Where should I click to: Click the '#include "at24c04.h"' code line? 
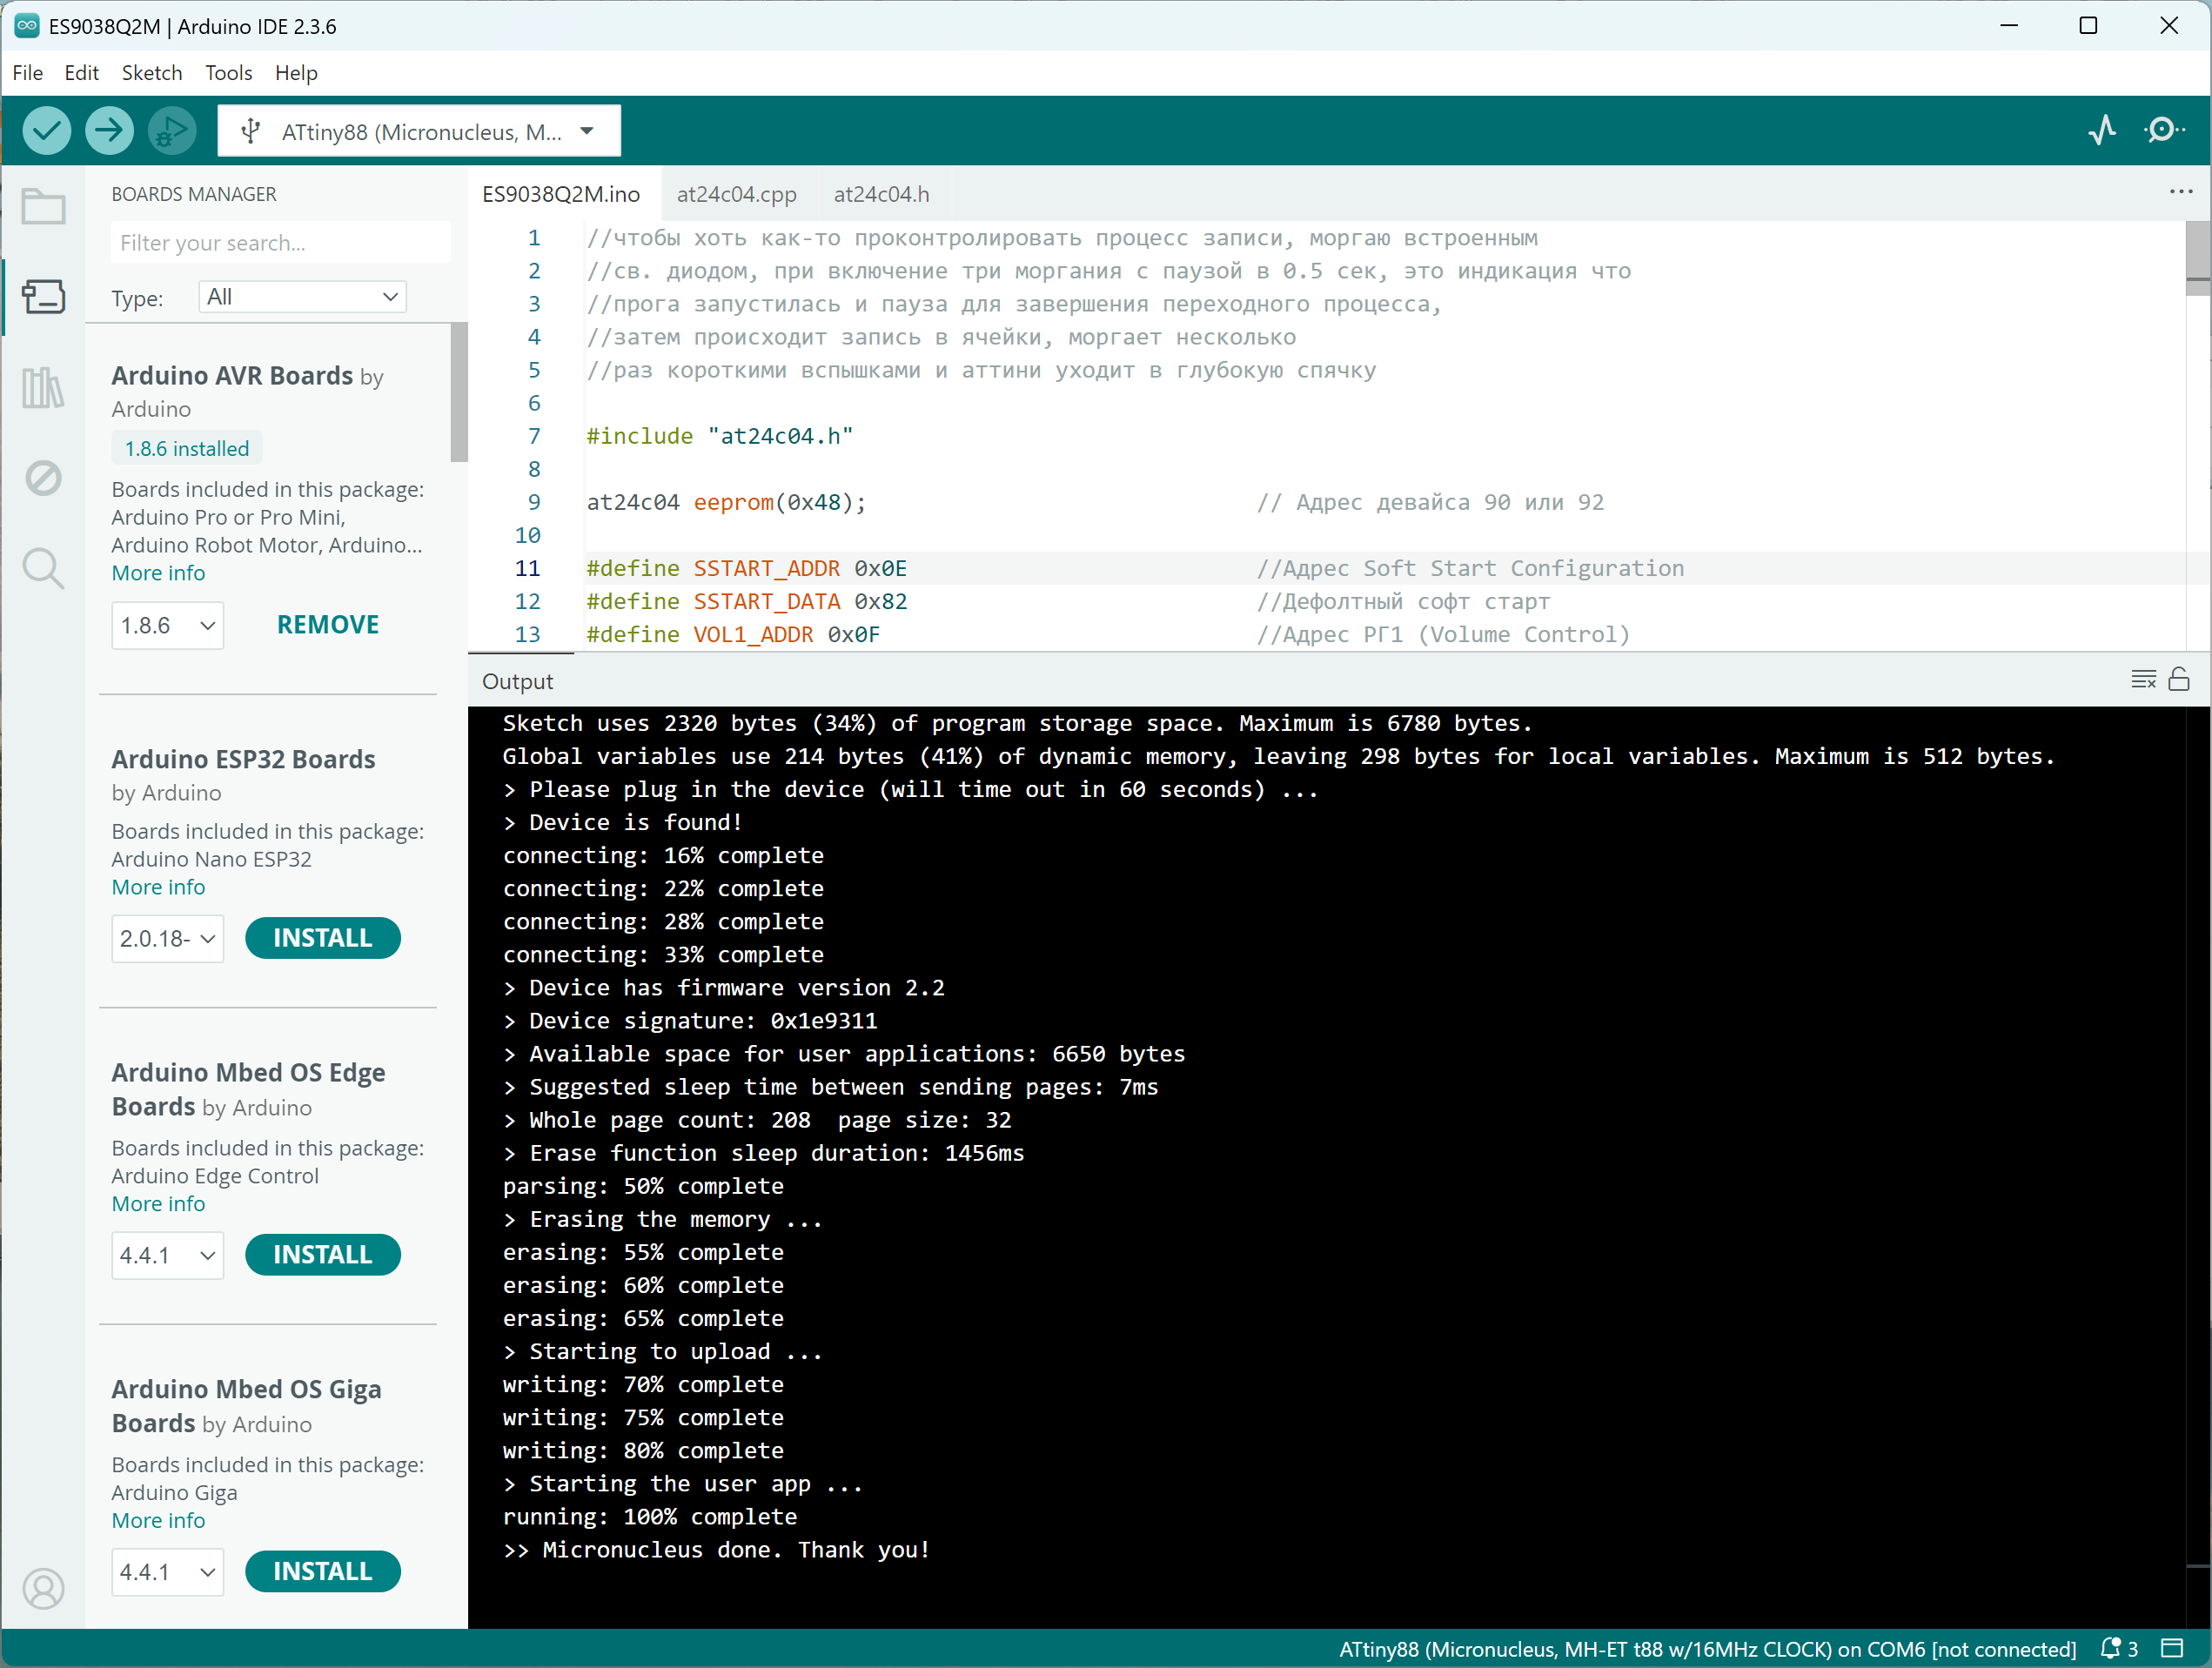point(719,436)
